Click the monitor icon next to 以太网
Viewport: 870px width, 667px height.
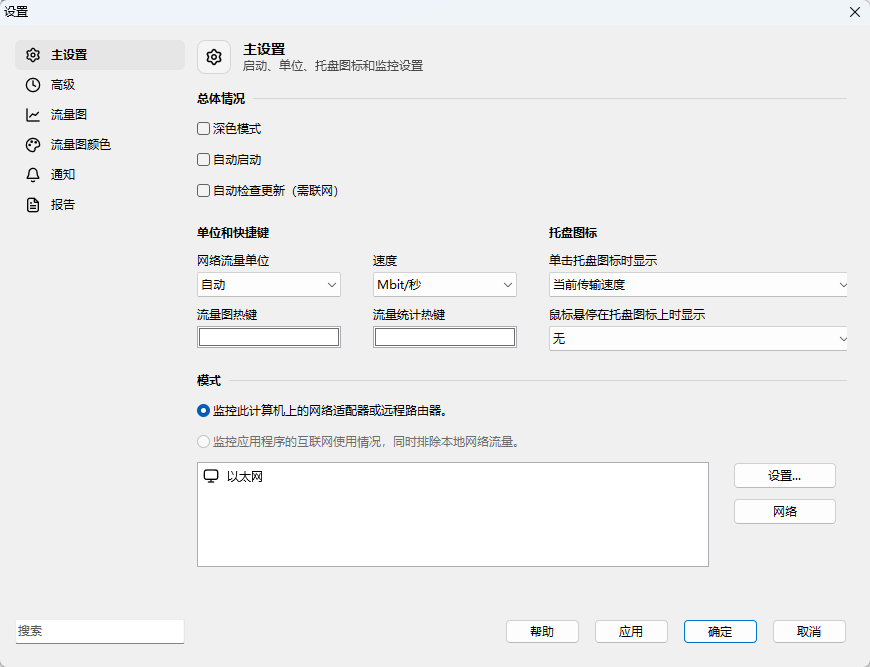(x=211, y=476)
